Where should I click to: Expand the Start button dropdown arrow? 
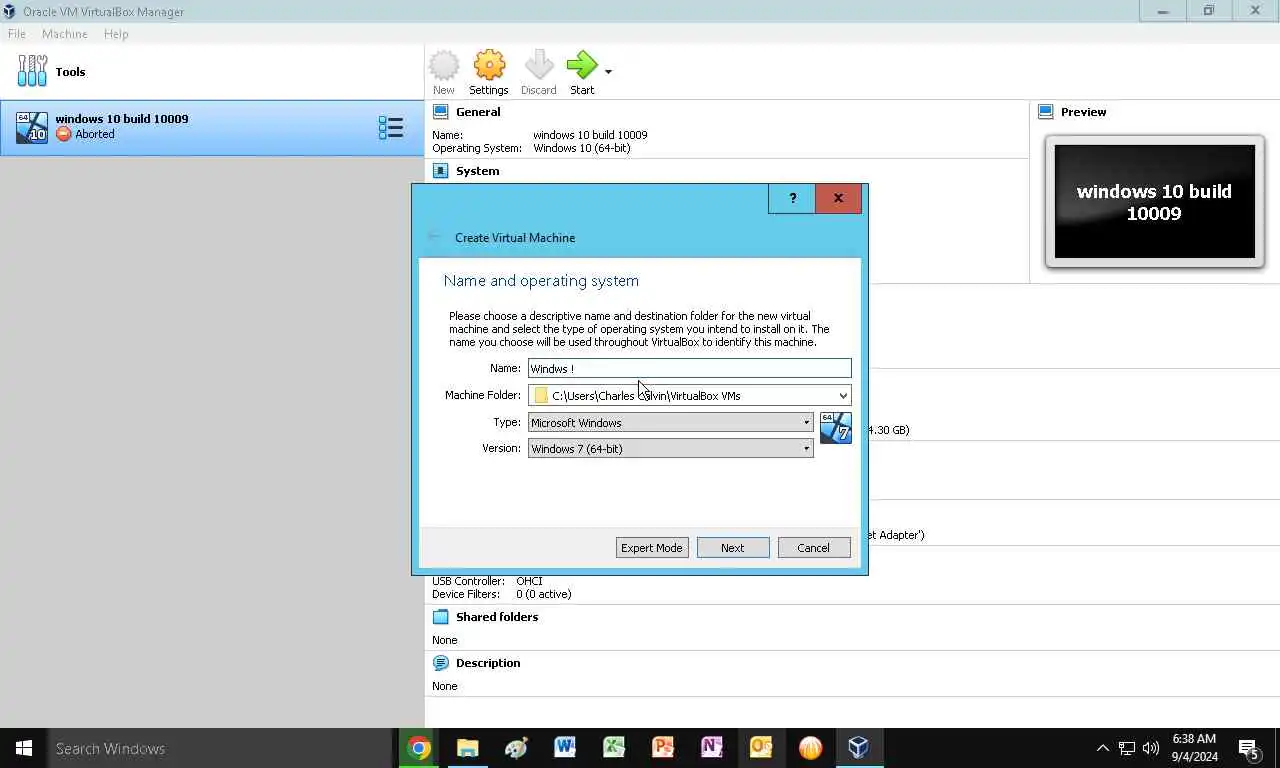[x=608, y=72]
